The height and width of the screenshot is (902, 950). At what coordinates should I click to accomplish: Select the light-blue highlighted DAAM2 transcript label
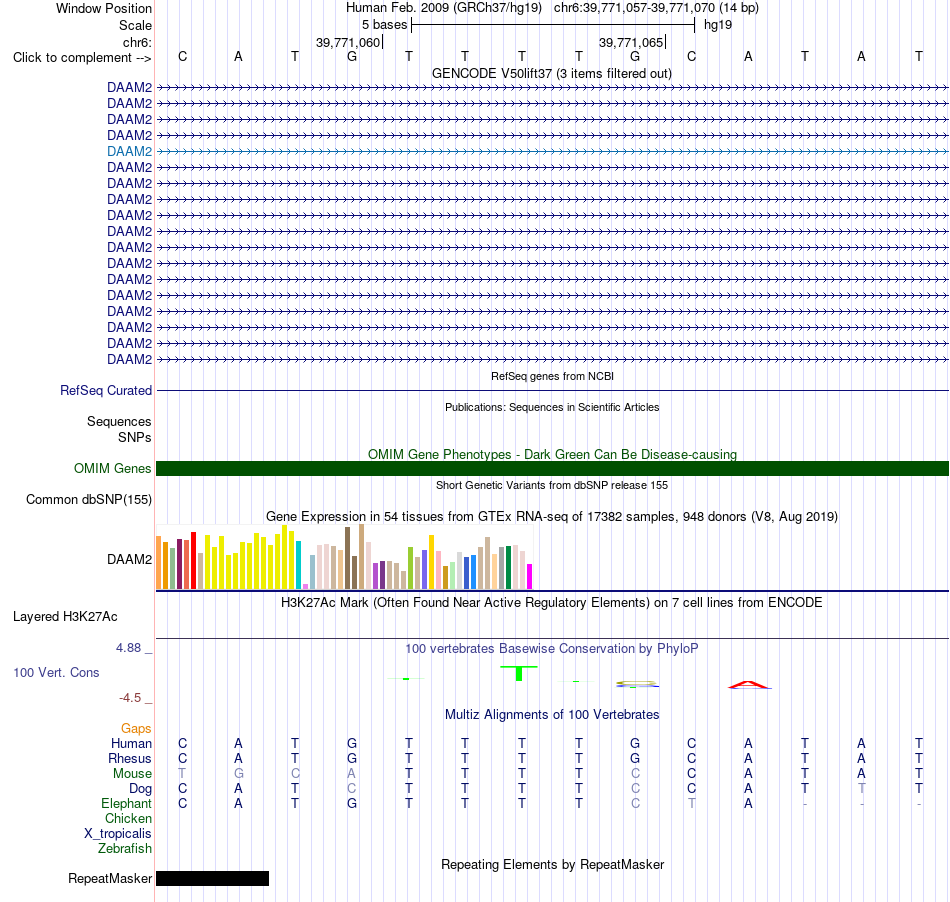click(130, 151)
